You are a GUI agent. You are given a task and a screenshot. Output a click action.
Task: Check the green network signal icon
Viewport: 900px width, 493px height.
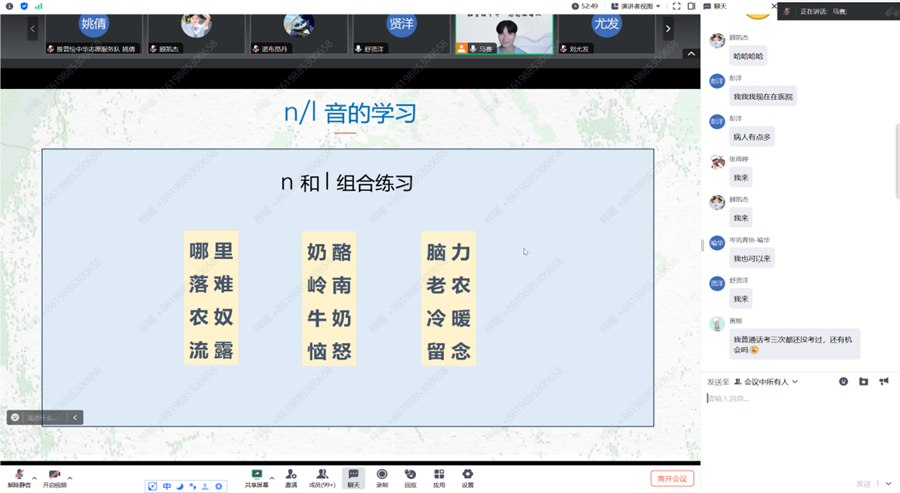pyautogui.click(x=38, y=6)
